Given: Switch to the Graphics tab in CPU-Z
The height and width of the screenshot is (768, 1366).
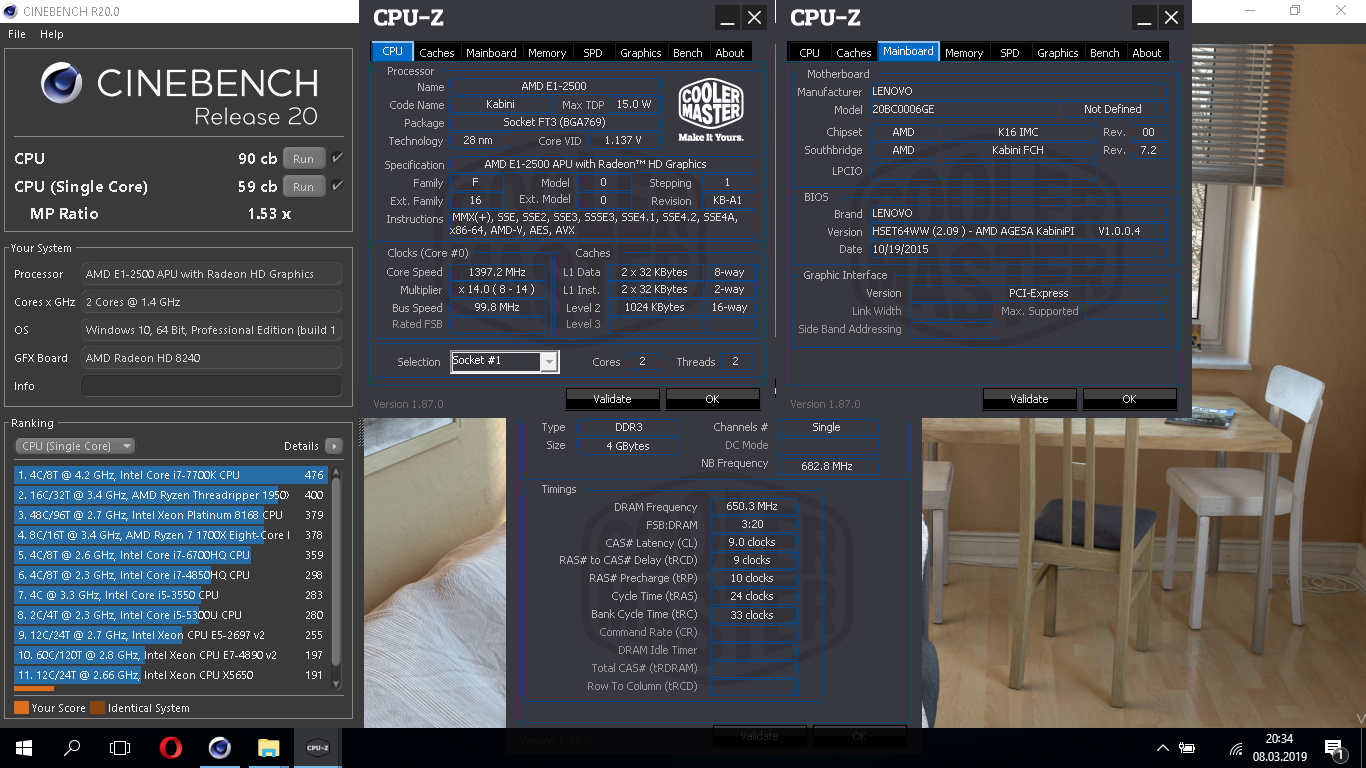Looking at the screenshot, I should [x=640, y=52].
